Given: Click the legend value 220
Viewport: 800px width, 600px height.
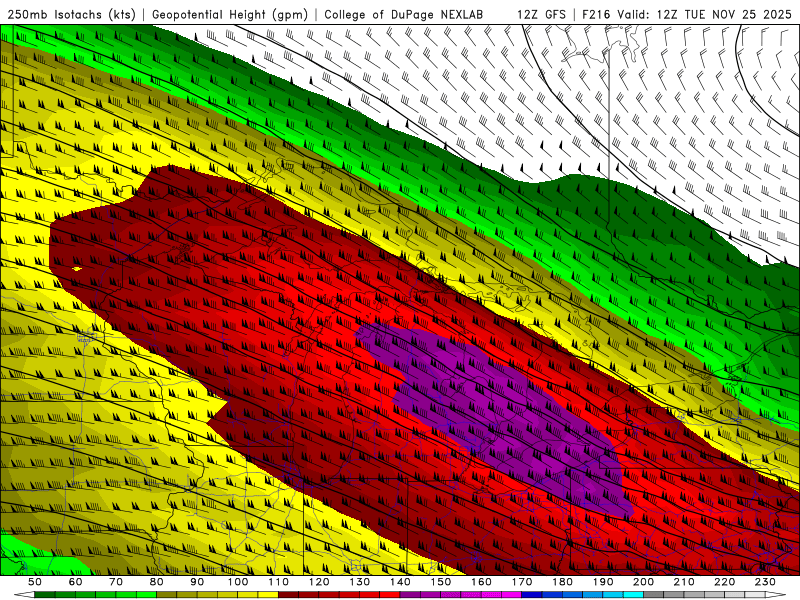Looking at the screenshot, I should [x=725, y=582].
